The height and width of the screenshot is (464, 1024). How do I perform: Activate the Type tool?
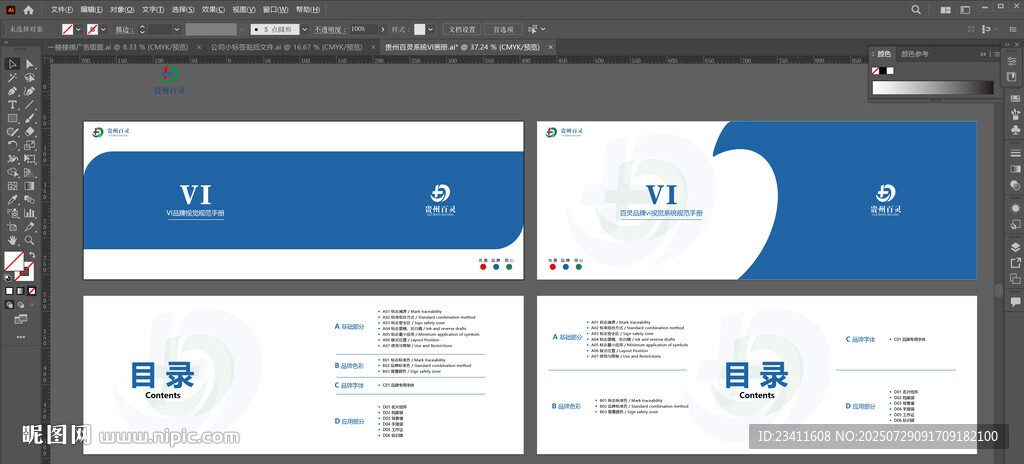coord(13,105)
